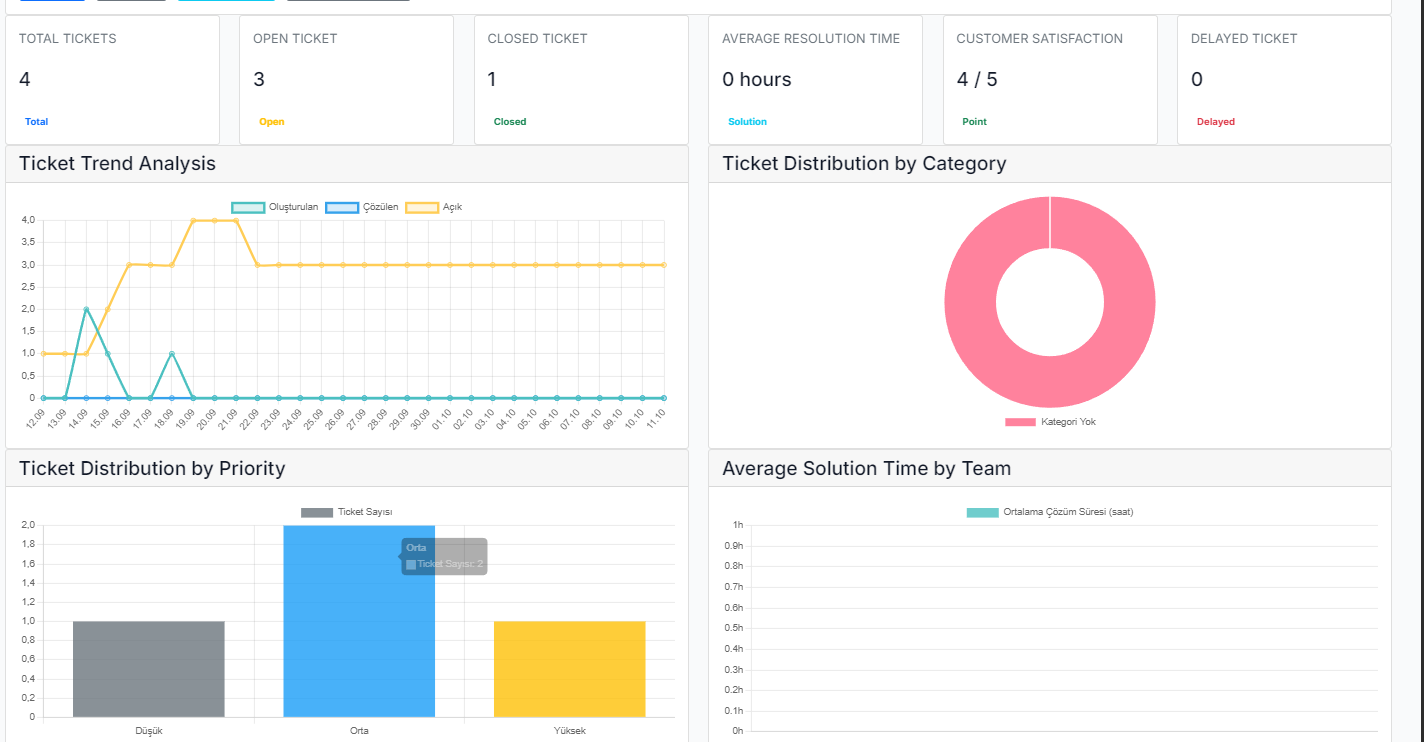Toggle the Ticket Sayısı legend swatch
This screenshot has height=742, width=1424.
pos(346,512)
